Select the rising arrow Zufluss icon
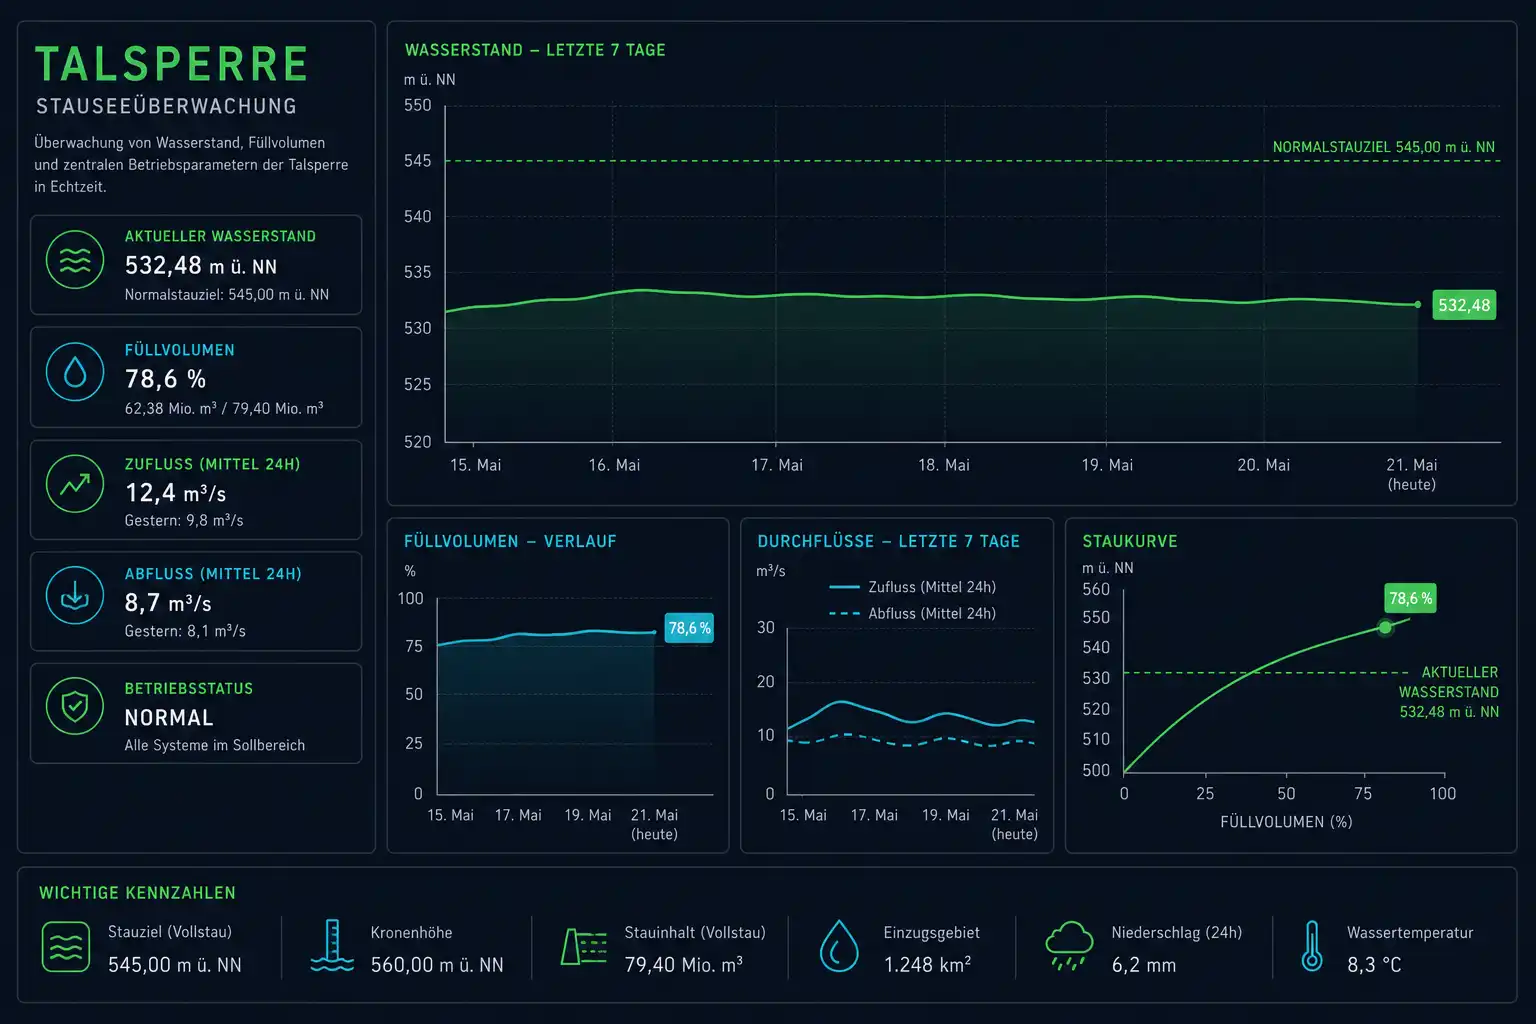The image size is (1536, 1024). 75,484
